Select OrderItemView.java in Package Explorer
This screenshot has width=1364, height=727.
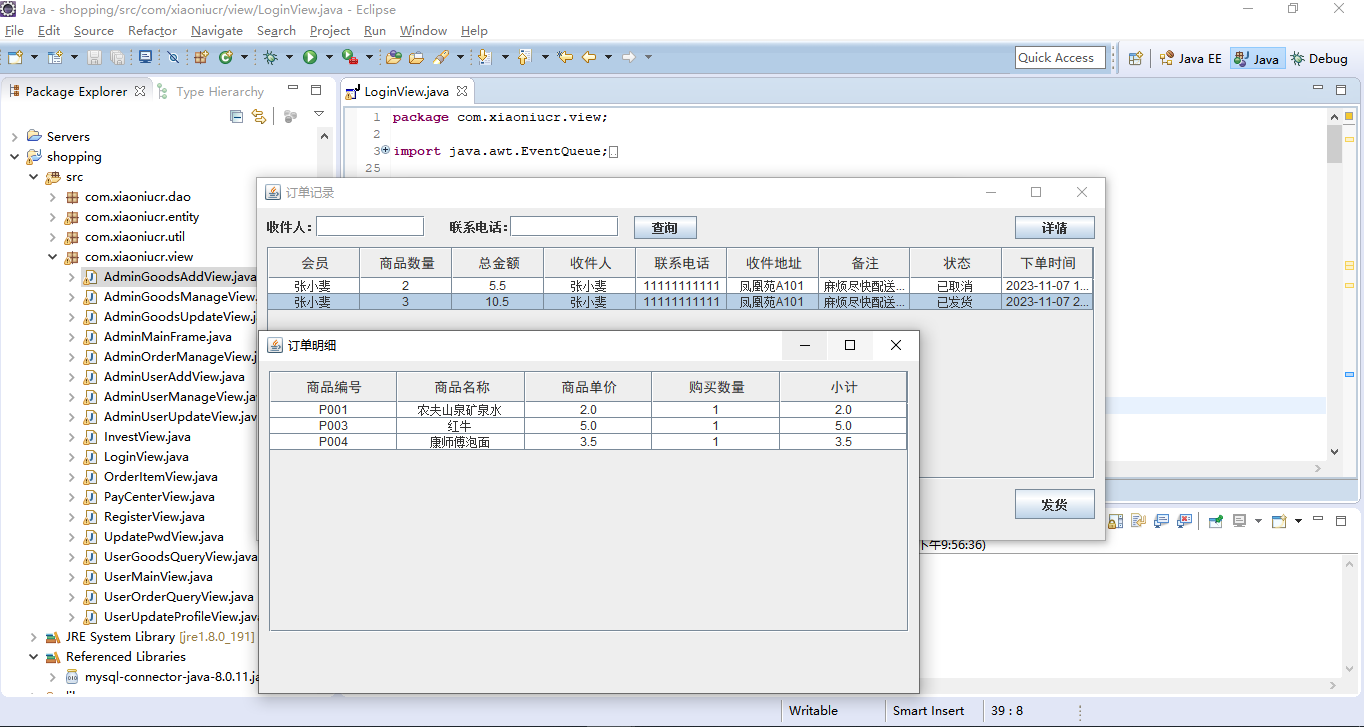click(x=160, y=477)
